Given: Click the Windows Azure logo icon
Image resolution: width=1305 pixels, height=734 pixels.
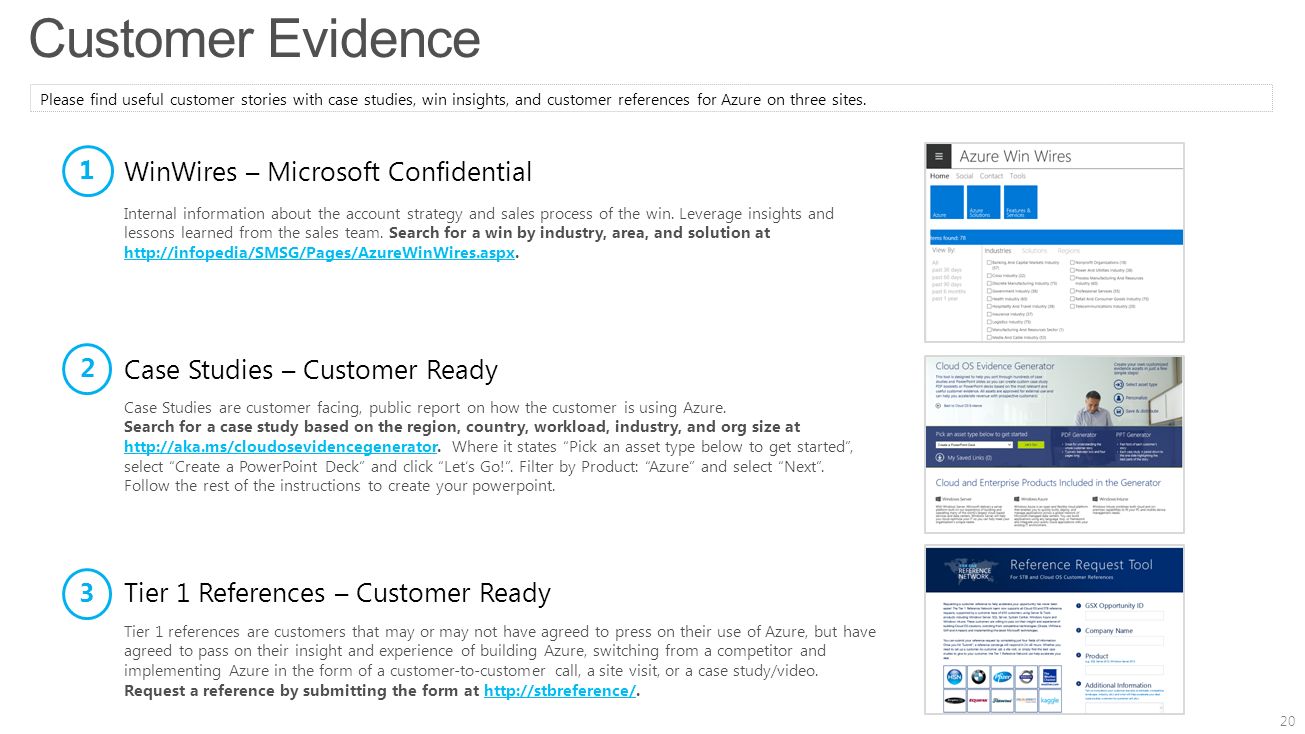Looking at the screenshot, I should 1016,499.
